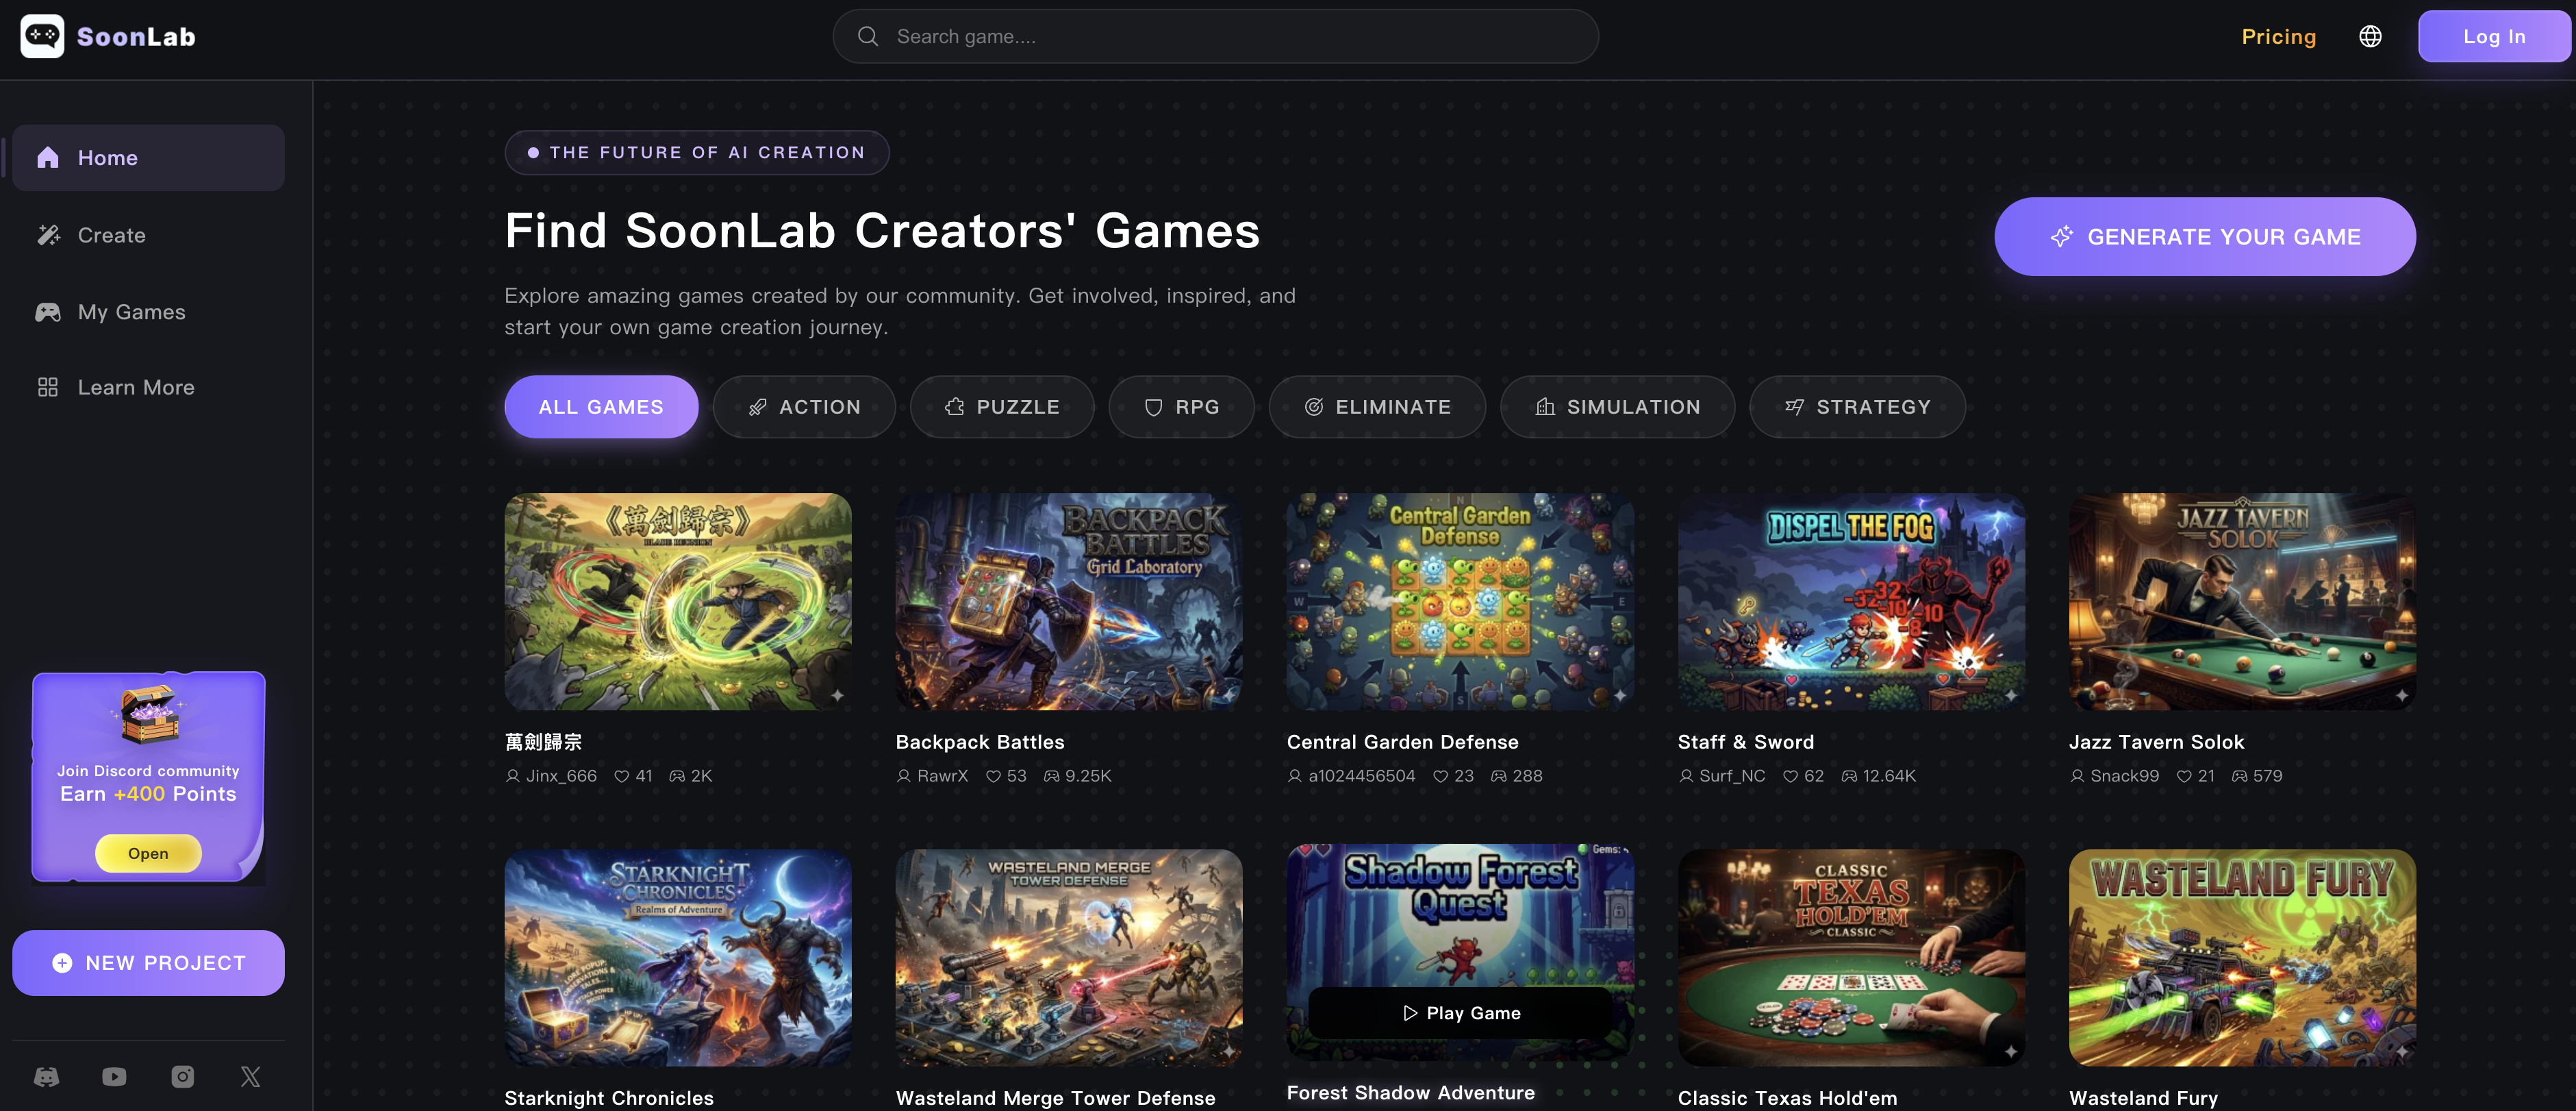The width and height of the screenshot is (2576, 1111).
Task: Click creator name Surf_NC
Action: pos(1732,776)
